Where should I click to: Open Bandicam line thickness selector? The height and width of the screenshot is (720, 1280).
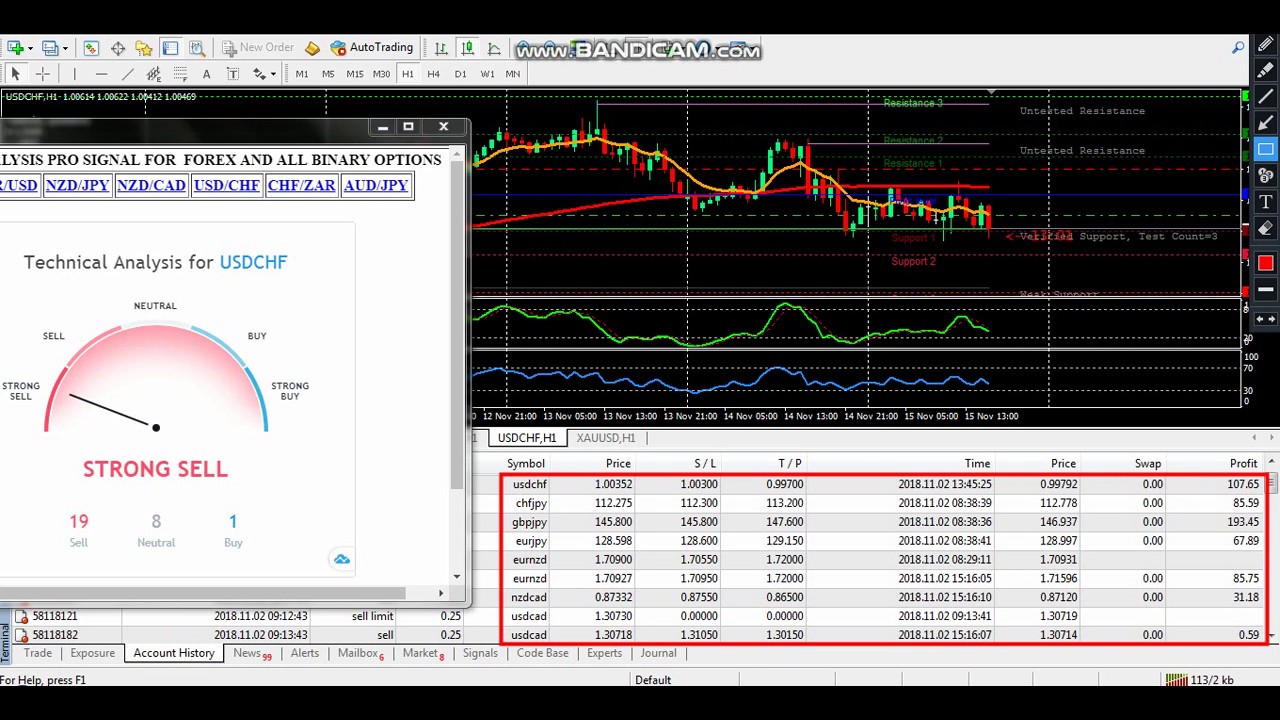click(1266, 289)
